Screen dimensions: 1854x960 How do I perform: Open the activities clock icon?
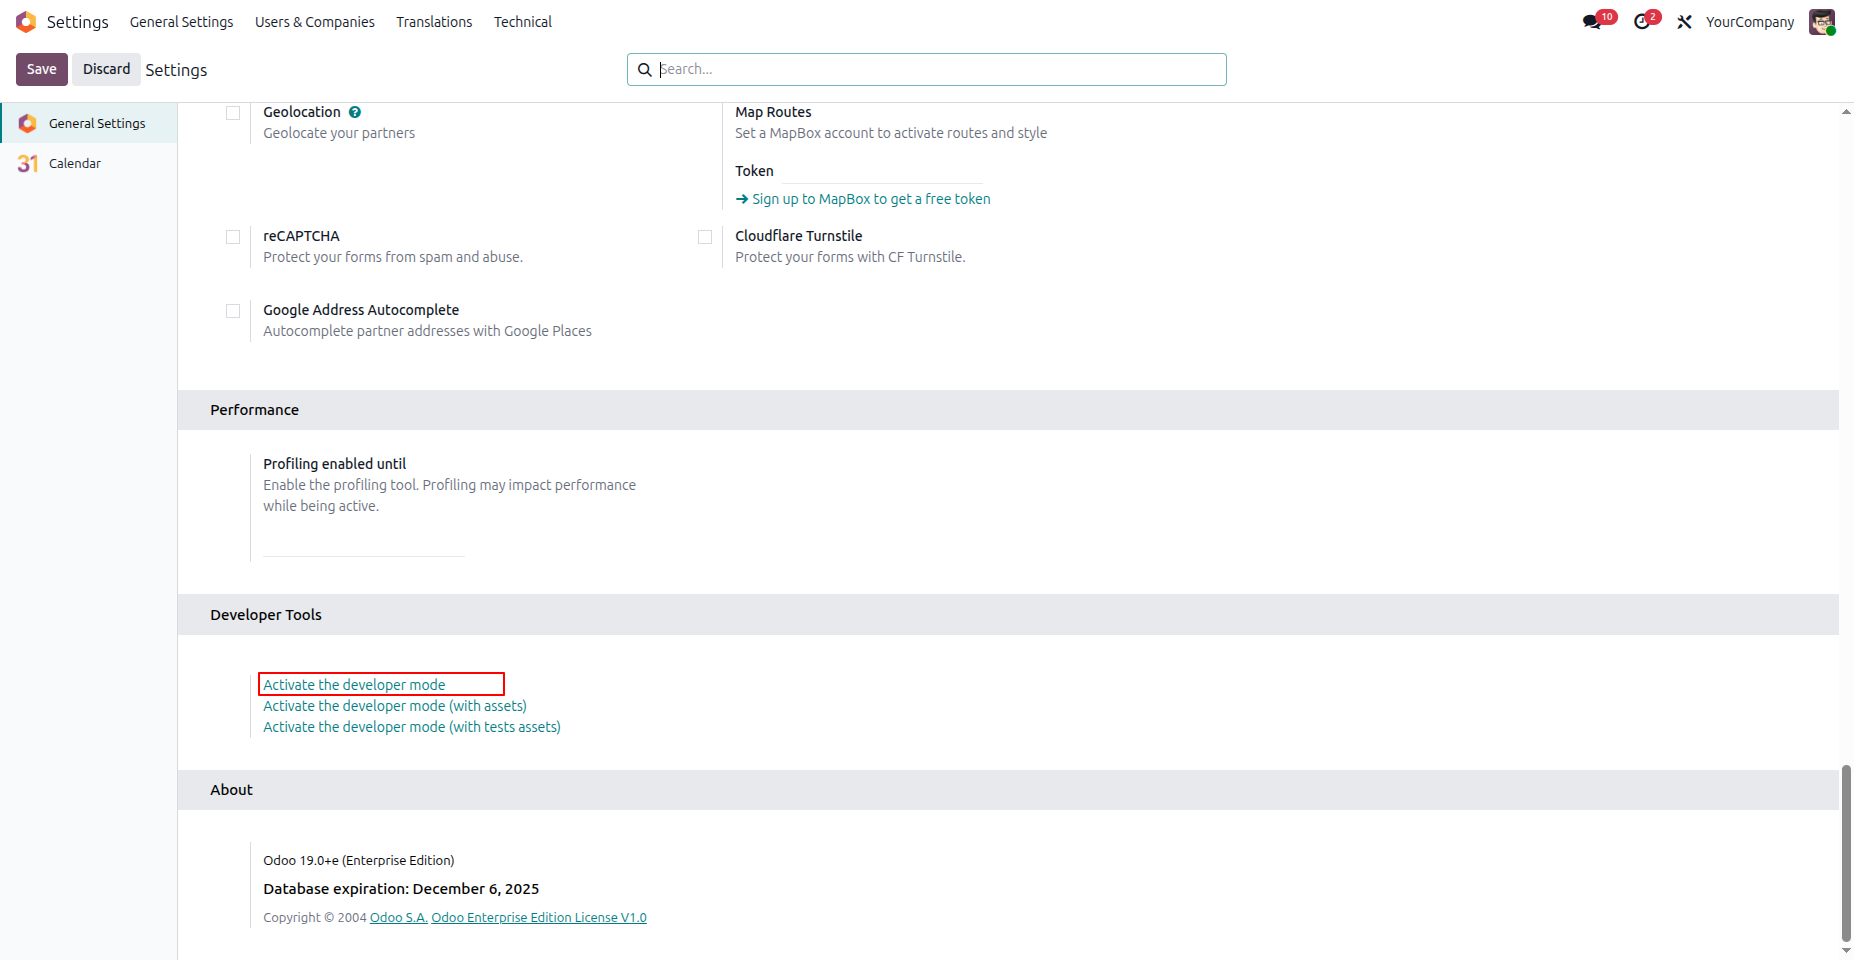pyautogui.click(x=1642, y=22)
